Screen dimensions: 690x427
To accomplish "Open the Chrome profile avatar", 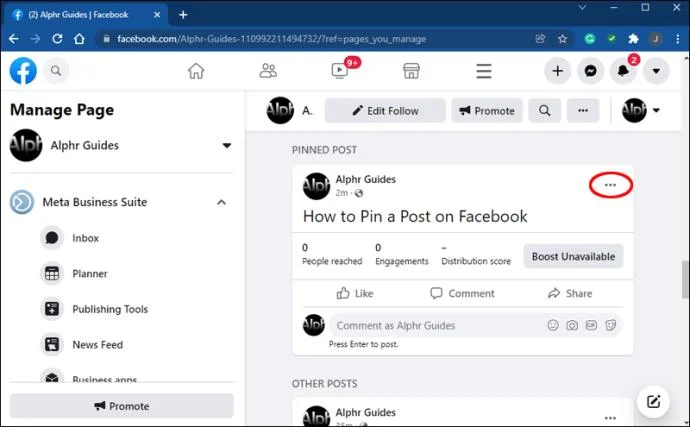I will [655, 39].
